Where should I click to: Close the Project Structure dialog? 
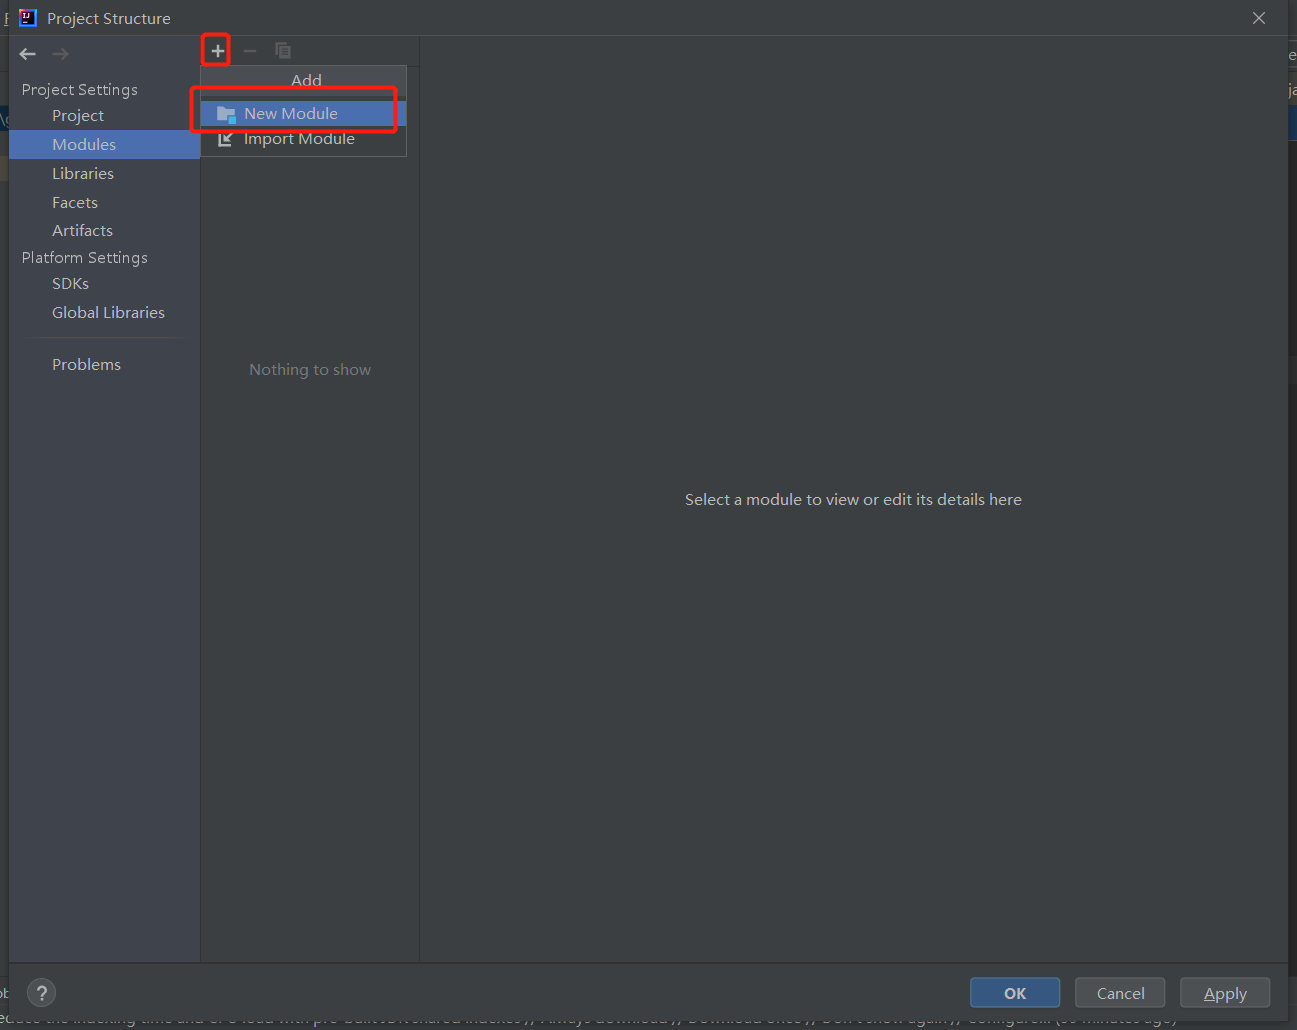[x=1259, y=18]
